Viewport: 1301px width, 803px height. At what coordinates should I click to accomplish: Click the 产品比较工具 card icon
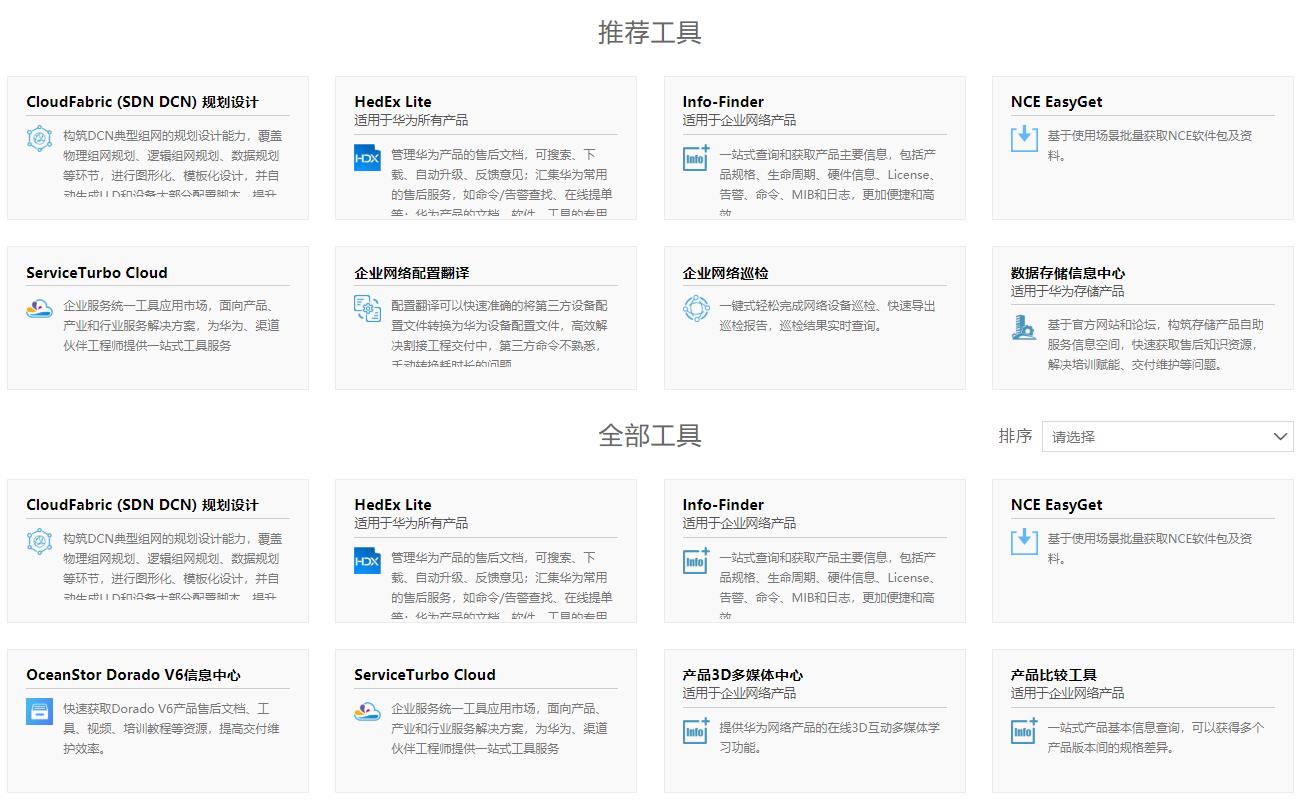tap(1024, 731)
